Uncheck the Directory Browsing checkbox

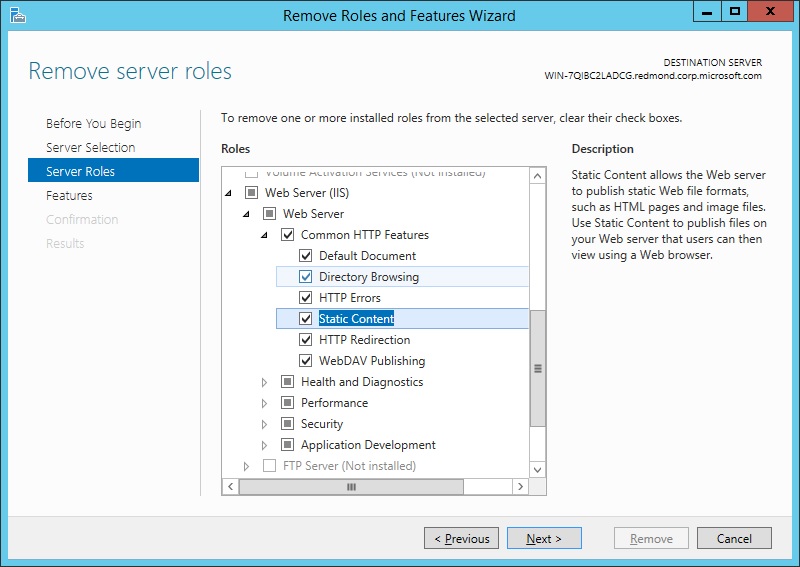tap(305, 276)
